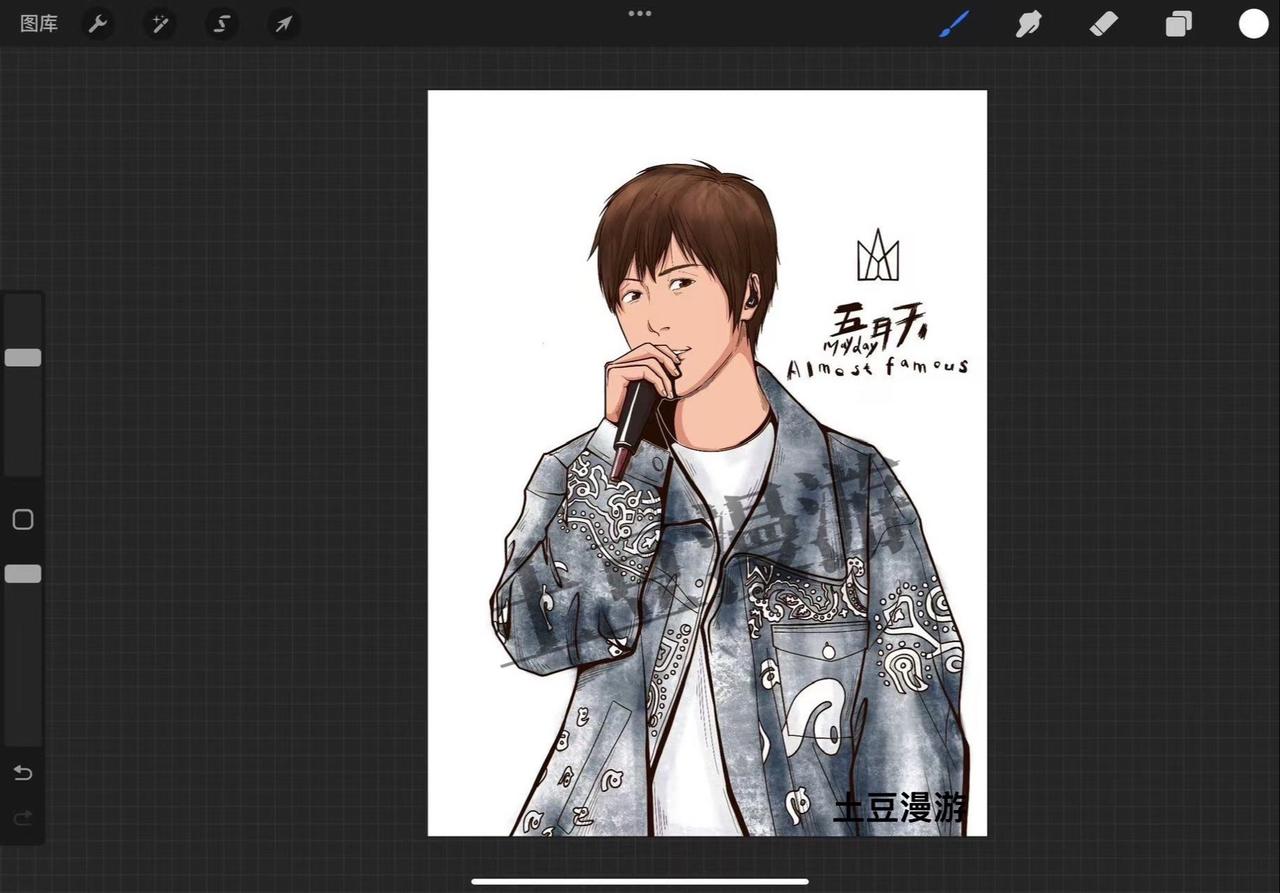Select the Eraser tool
1280x893 pixels.
click(x=1104, y=24)
